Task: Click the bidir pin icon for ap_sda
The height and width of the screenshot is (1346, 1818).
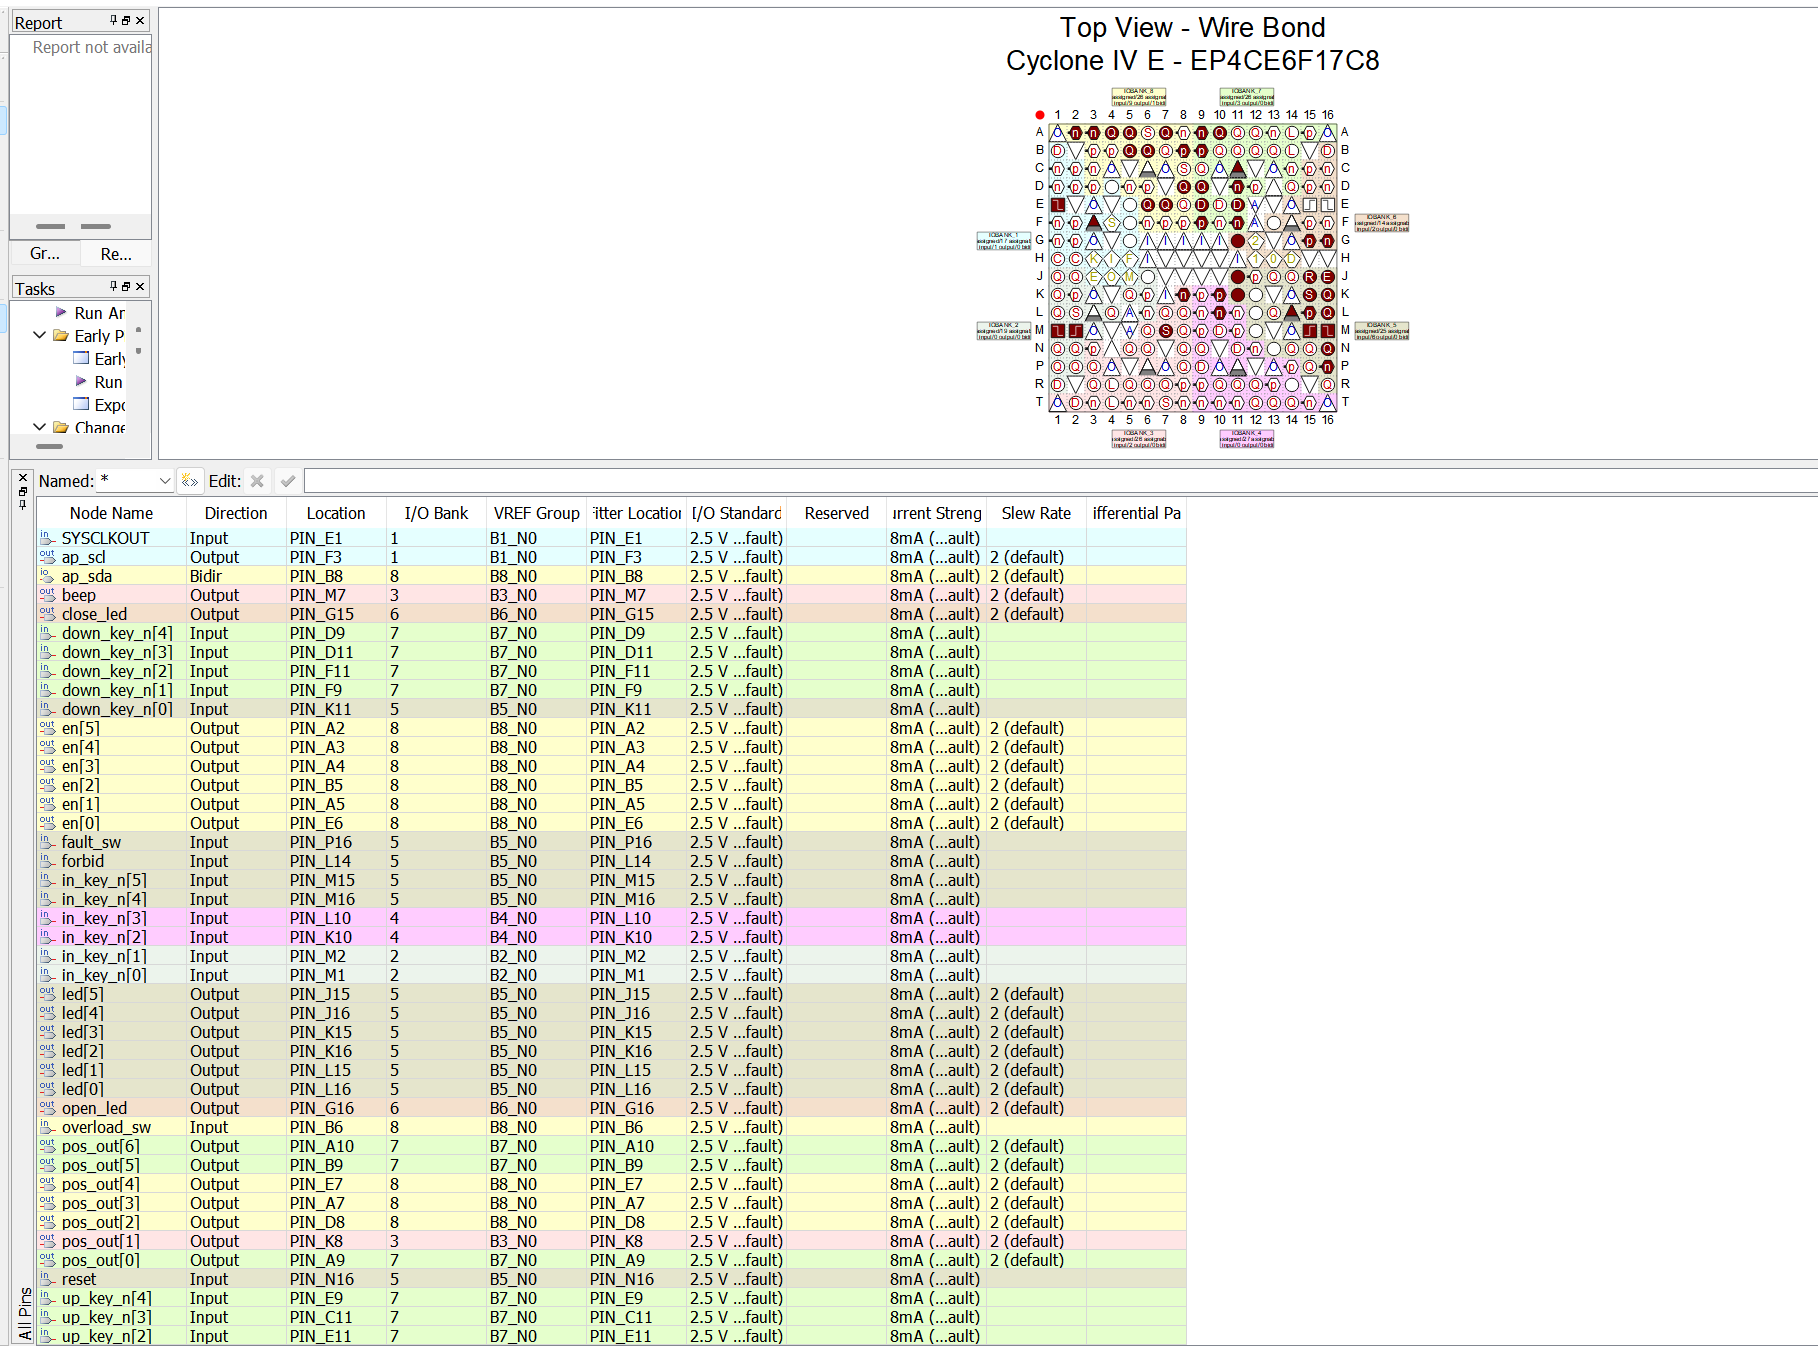Action: point(47,576)
